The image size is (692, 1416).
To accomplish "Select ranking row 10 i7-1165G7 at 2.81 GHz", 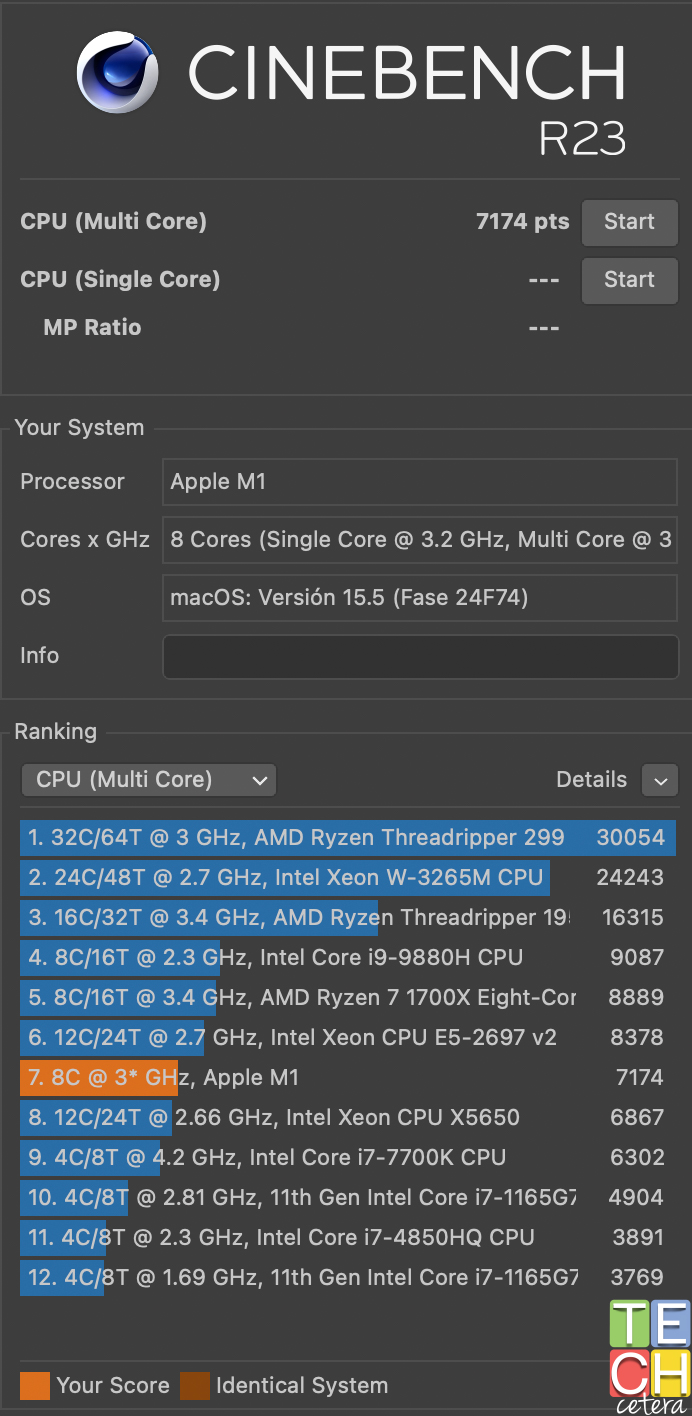I will pyautogui.click(x=347, y=1198).
